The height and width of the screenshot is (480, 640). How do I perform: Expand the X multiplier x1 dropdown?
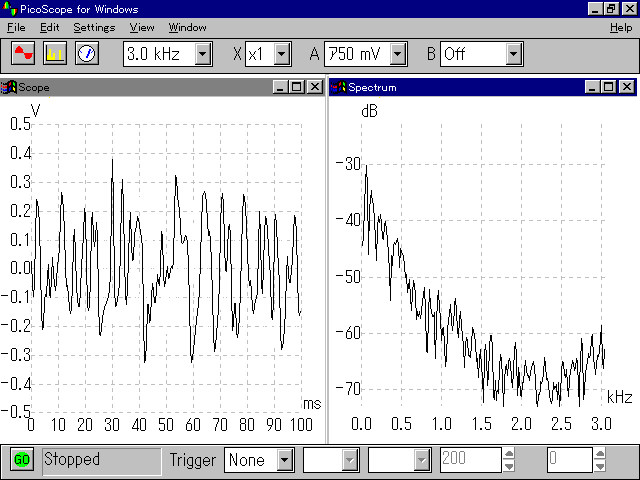coord(282,54)
